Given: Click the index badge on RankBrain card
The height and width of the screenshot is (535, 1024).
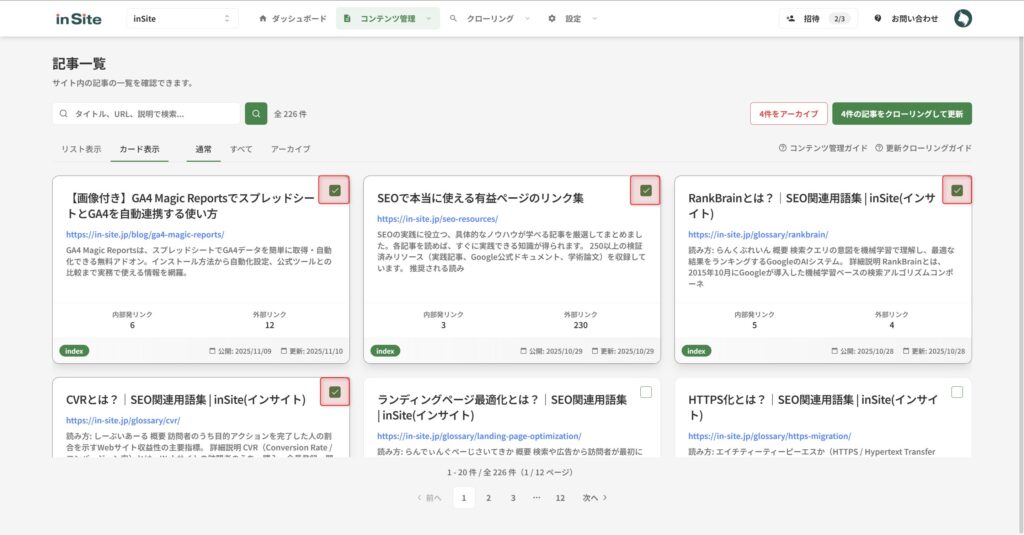Looking at the screenshot, I should pos(696,351).
